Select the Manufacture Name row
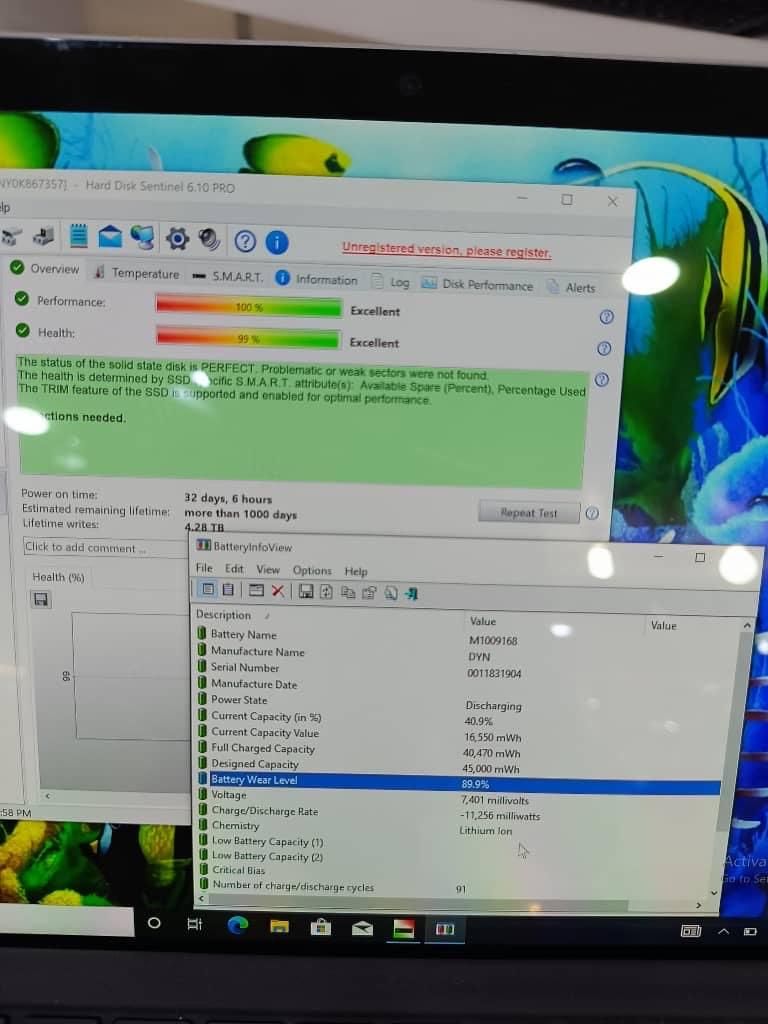768x1024 pixels. click(457, 654)
